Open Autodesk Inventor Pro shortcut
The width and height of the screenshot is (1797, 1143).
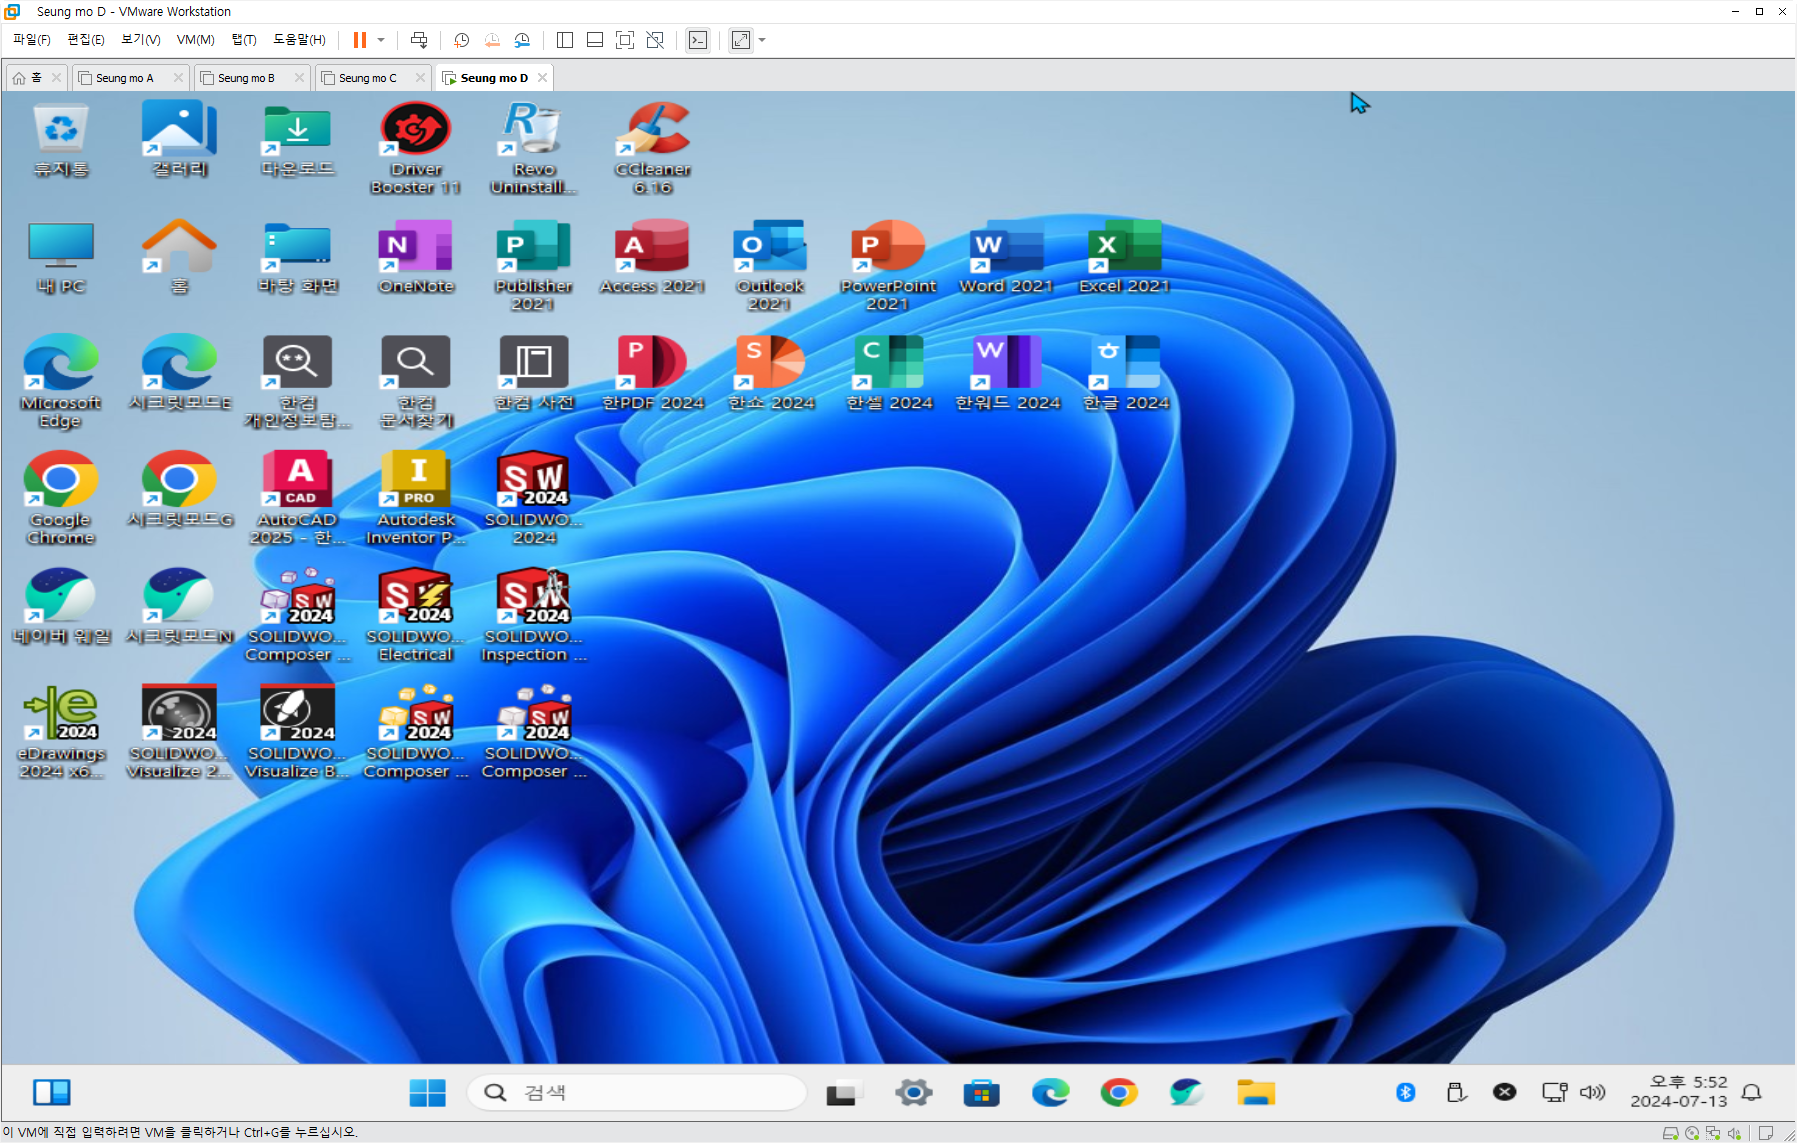416,498
